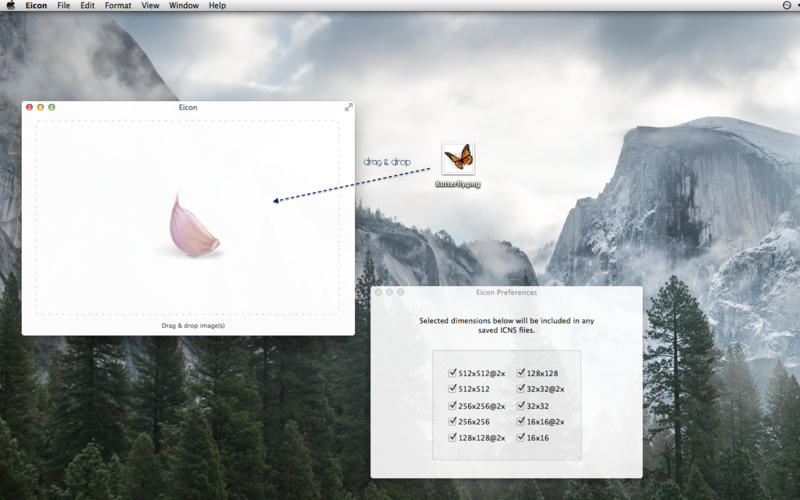
Task: Open the File menu
Action: [63, 6]
